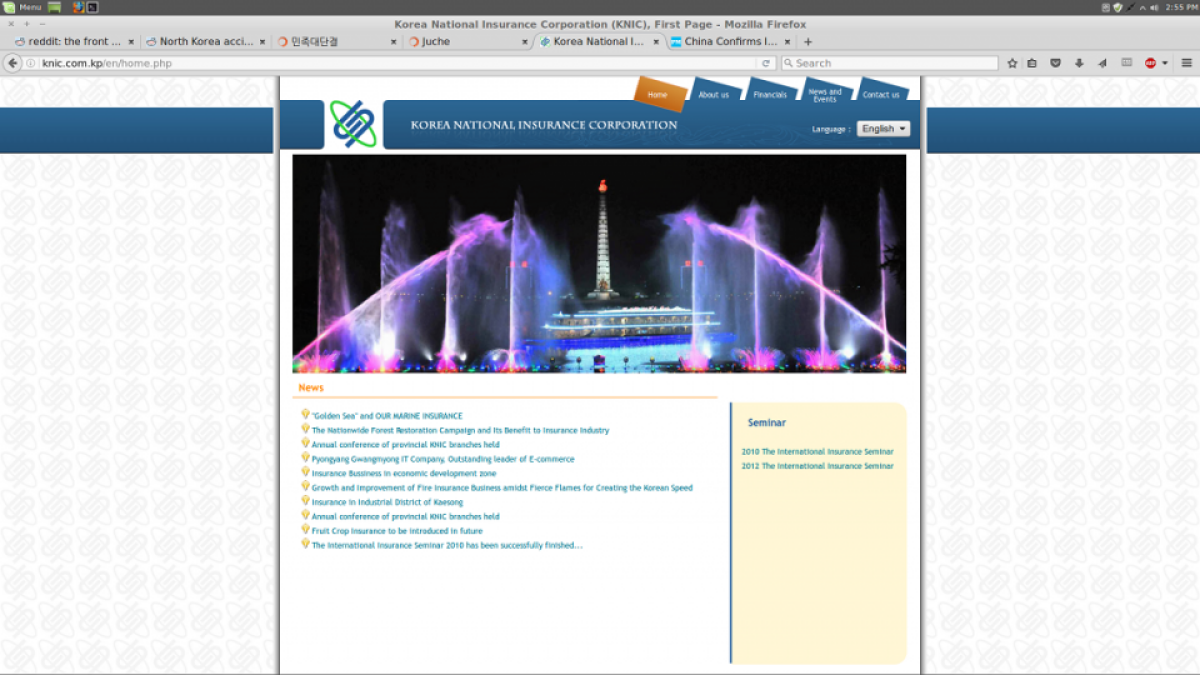Screen dimensions: 1200x675
Task: Open the About us navigation tab
Action: click(713, 93)
